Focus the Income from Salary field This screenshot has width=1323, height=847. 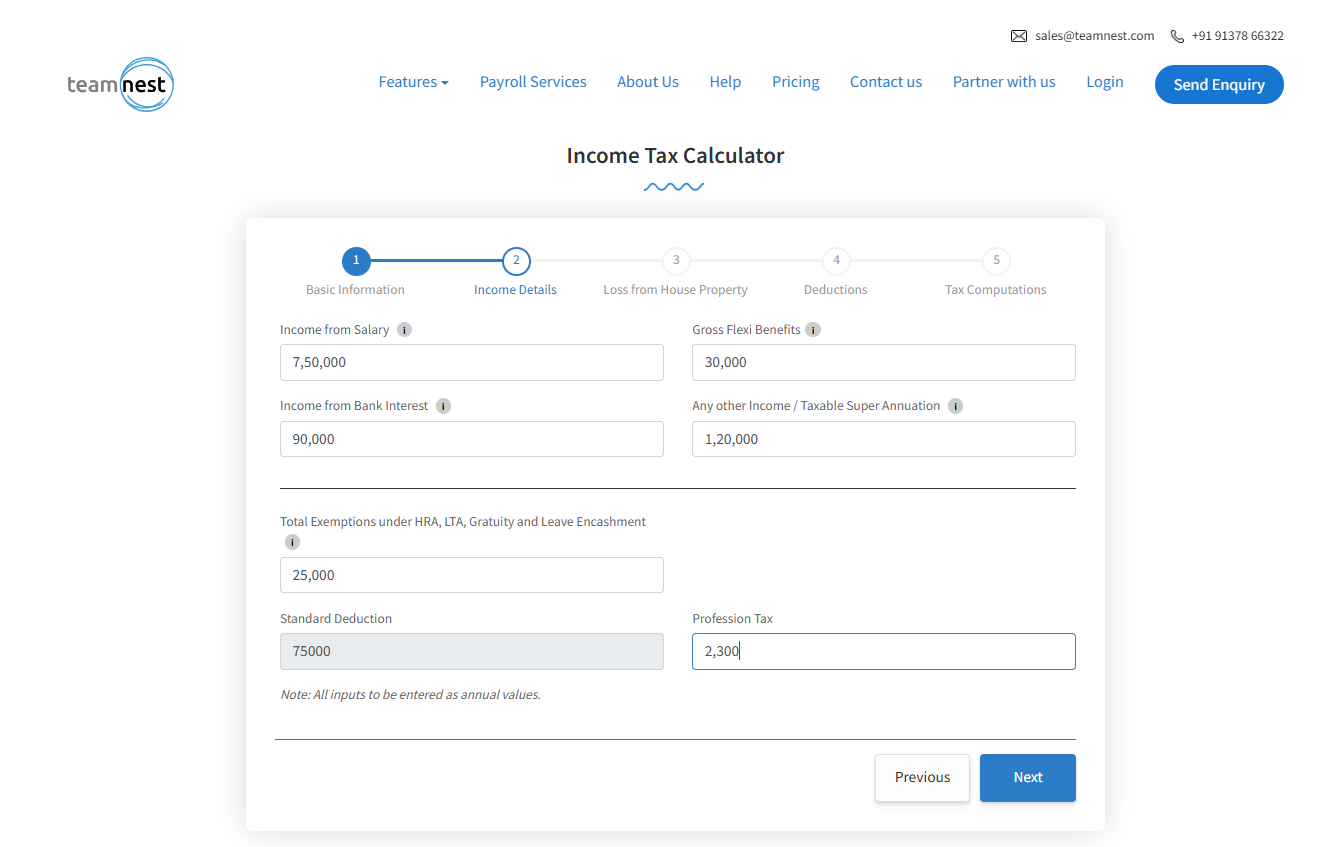[471, 362]
